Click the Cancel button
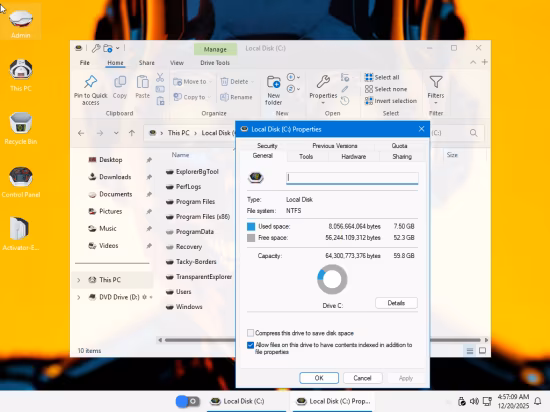550x412 pixels. 362,378
